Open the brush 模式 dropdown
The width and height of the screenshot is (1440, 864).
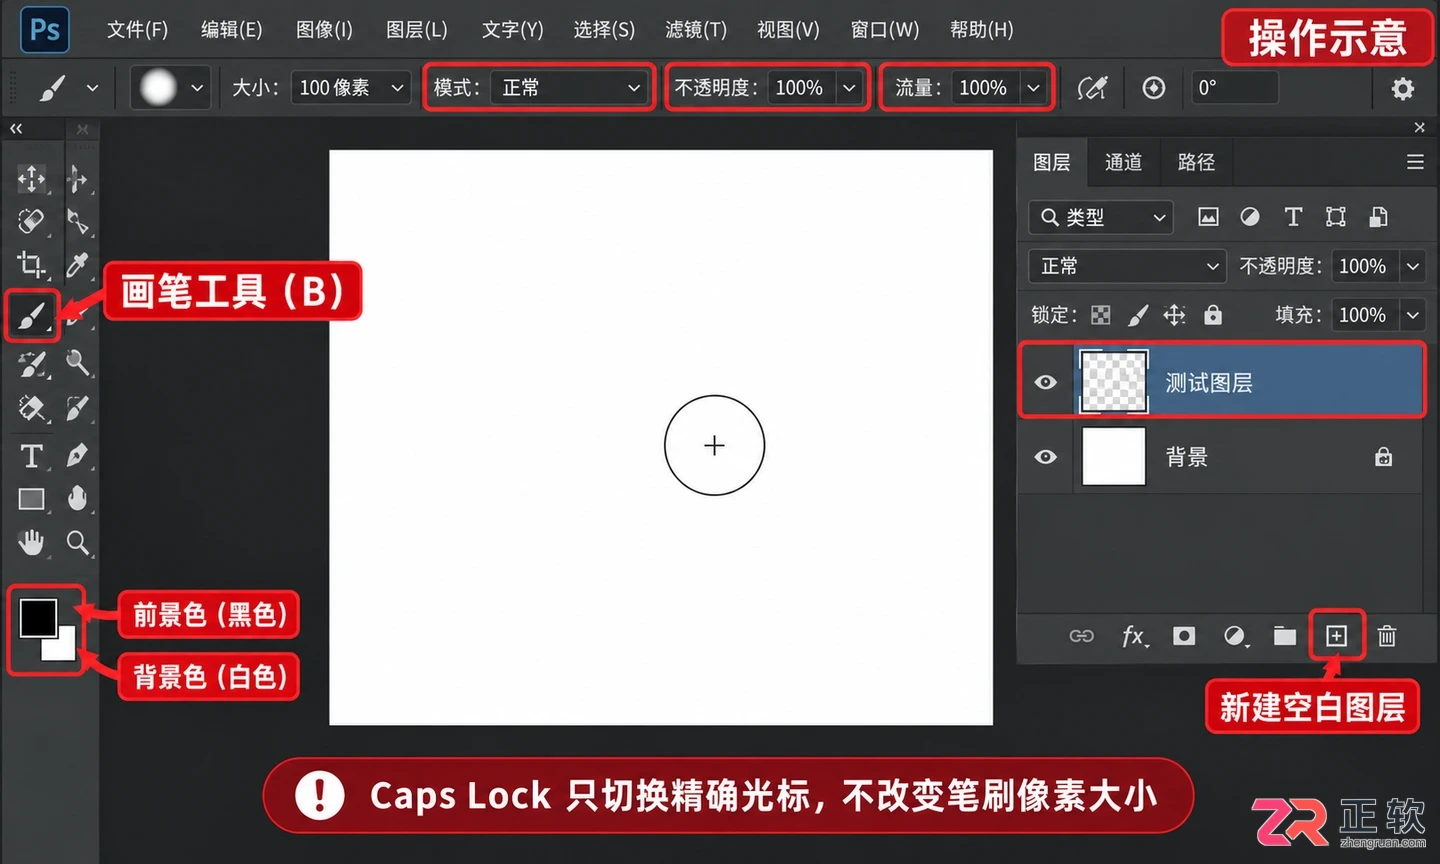pyautogui.click(x=571, y=88)
